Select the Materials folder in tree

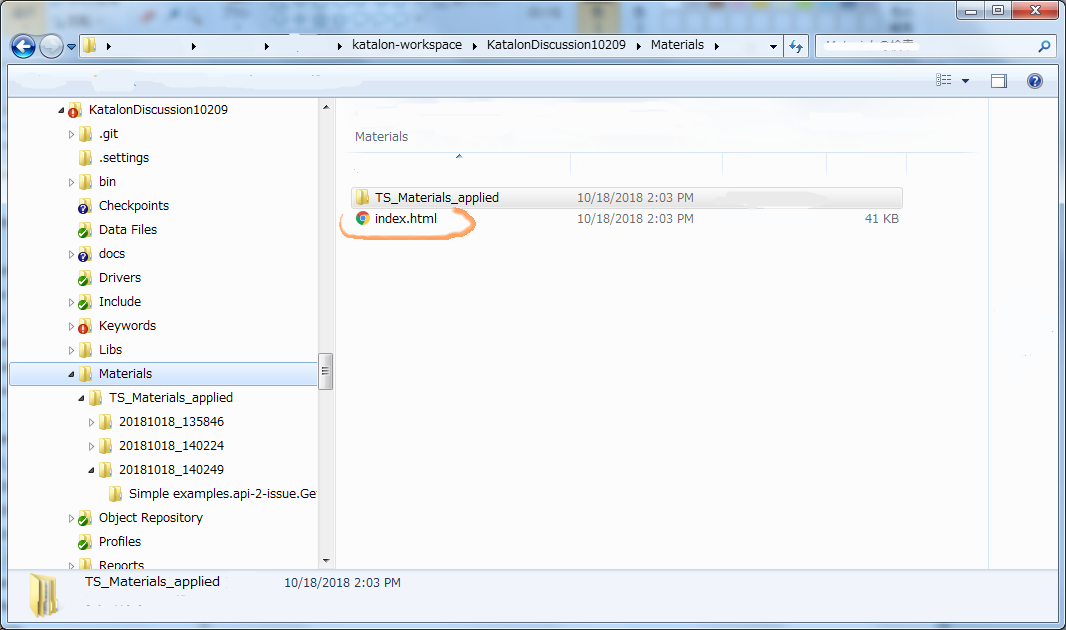click(x=125, y=374)
